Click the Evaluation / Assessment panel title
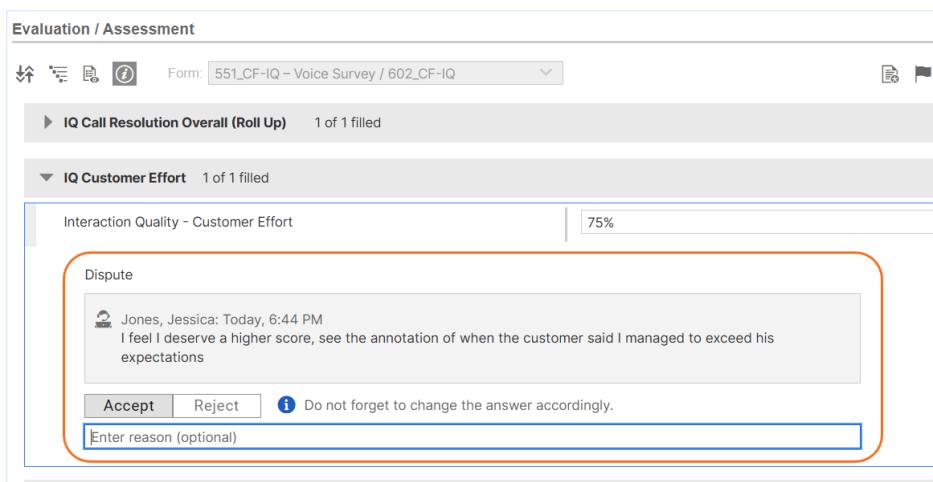Image resolution: width=933 pixels, height=482 pixels. point(103,29)
